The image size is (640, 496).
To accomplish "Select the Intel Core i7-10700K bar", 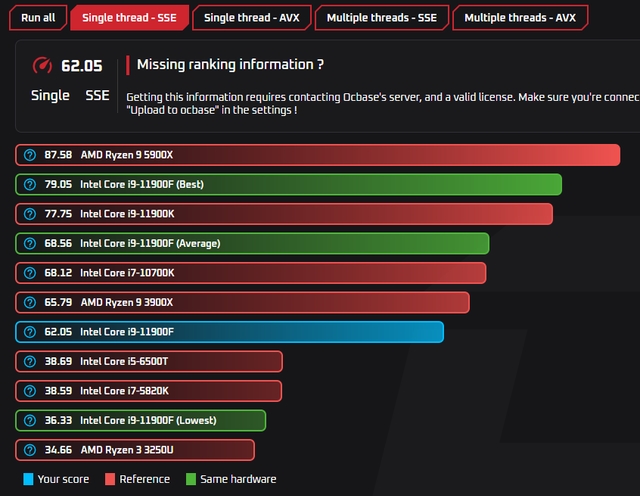I will [251, 273].
